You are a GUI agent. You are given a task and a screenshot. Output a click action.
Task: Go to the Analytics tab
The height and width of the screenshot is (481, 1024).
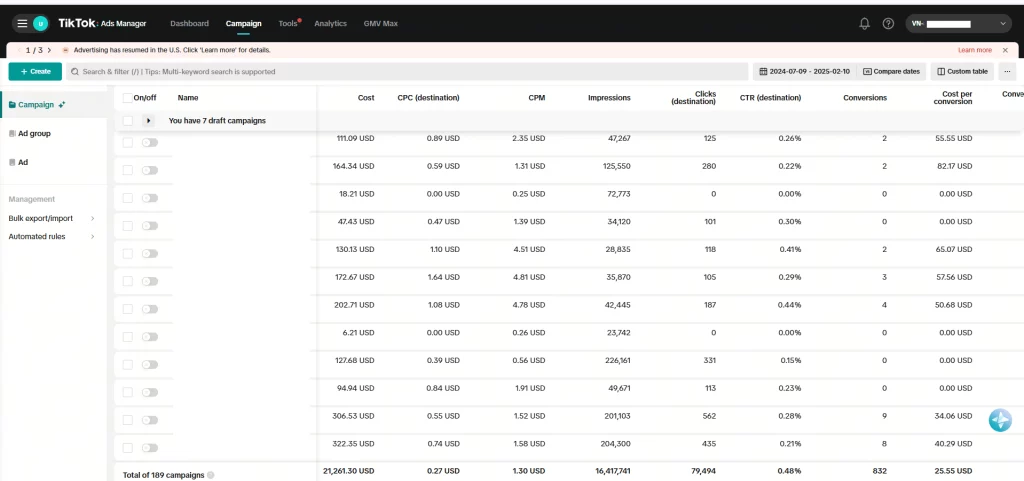[330, 23]
